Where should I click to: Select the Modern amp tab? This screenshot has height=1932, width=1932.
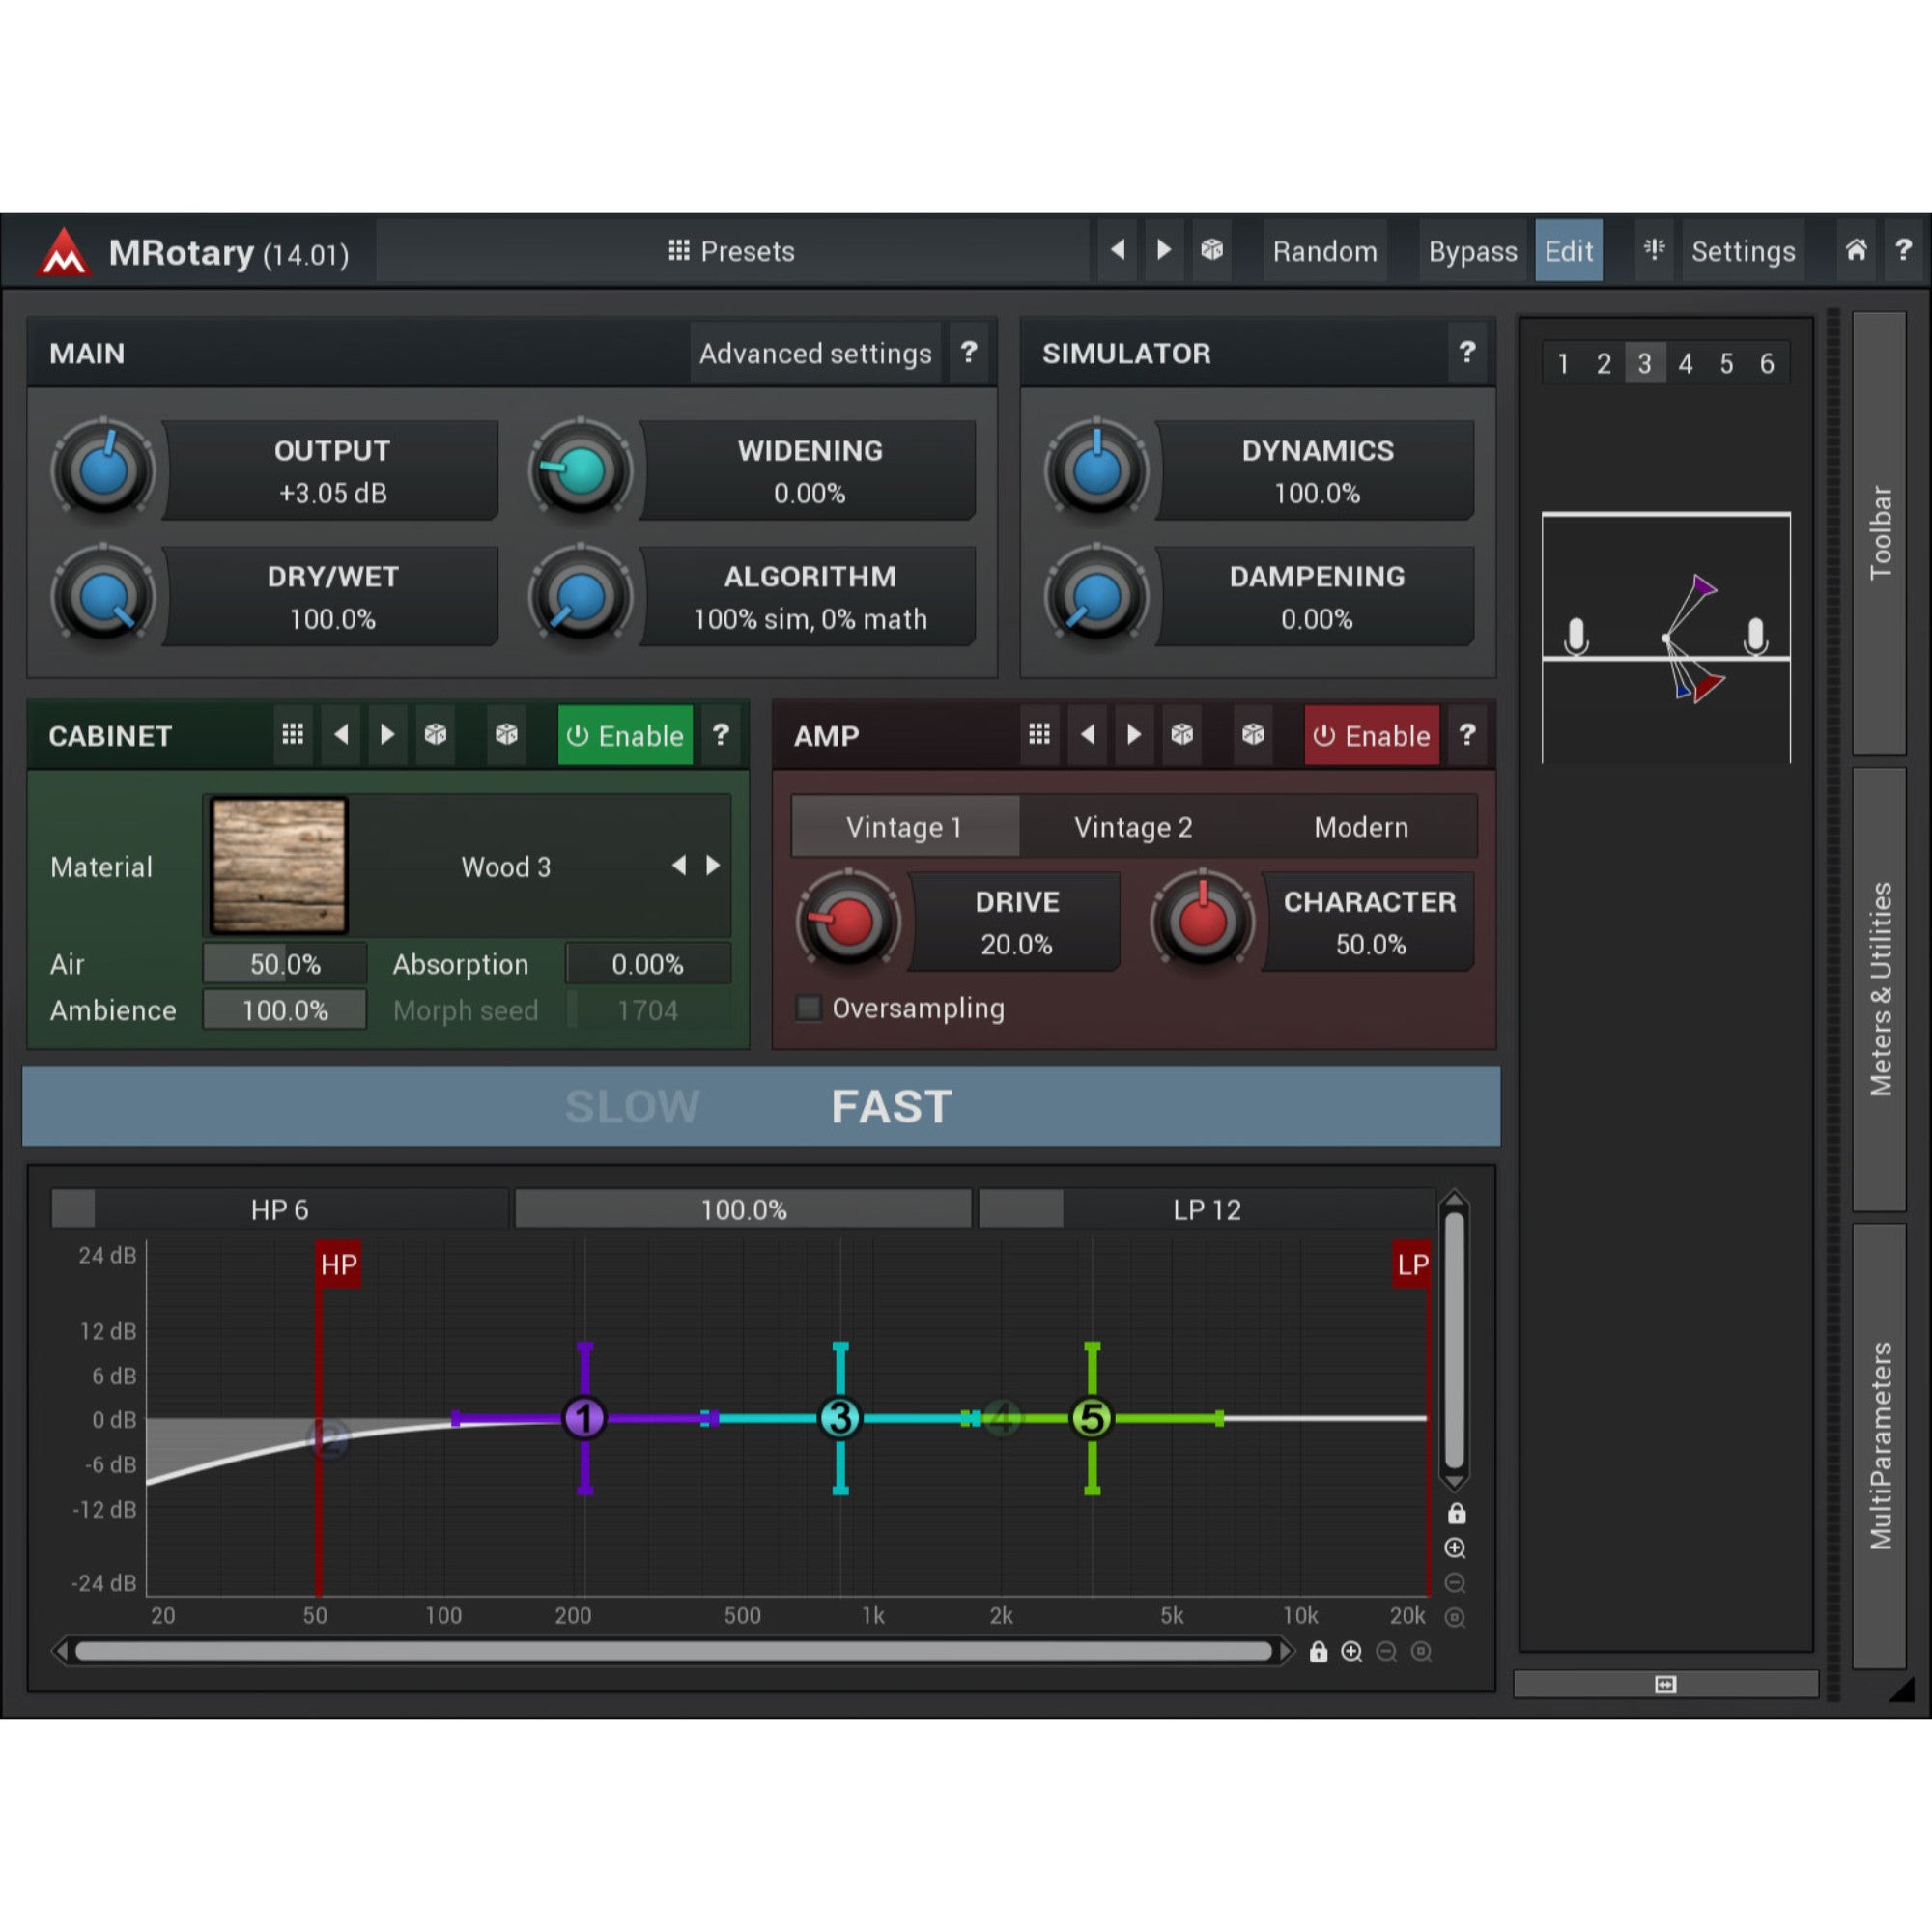(1361, 827)
